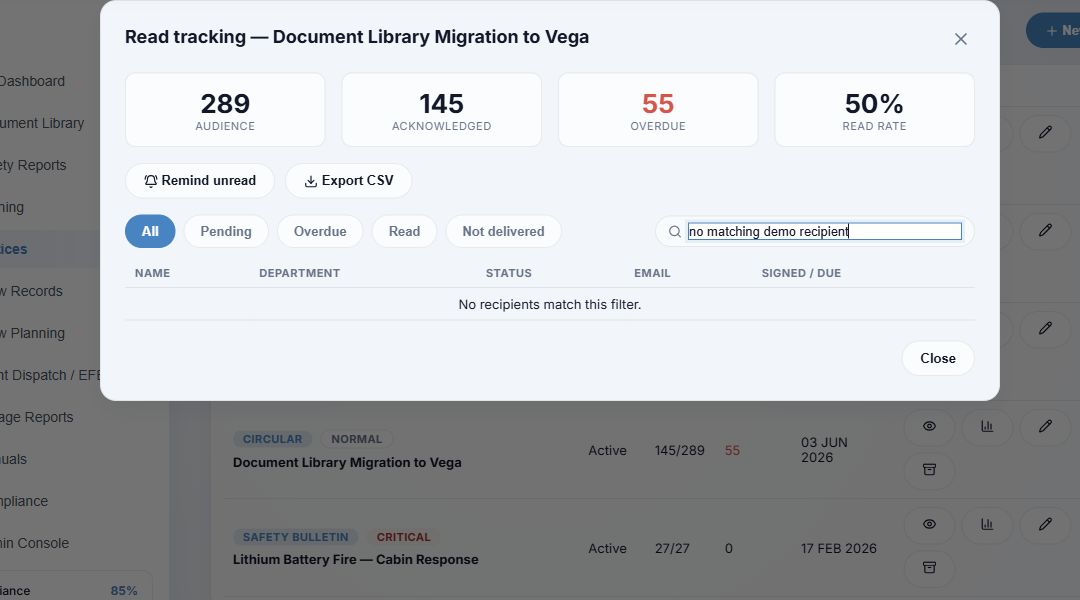Click the CRITICAL priority badge
1080x600 pixels.
[x=403, y=537]
